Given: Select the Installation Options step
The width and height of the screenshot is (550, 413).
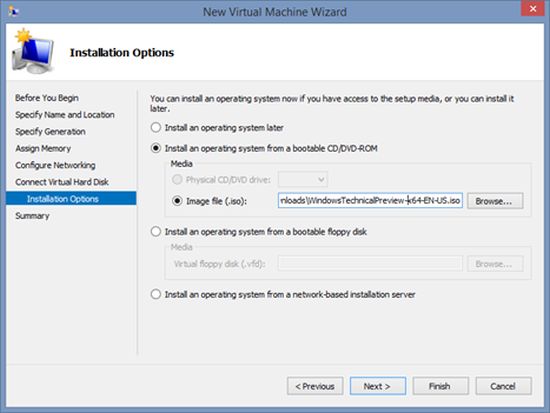Looking at the screenshot, I should (71, 199).
